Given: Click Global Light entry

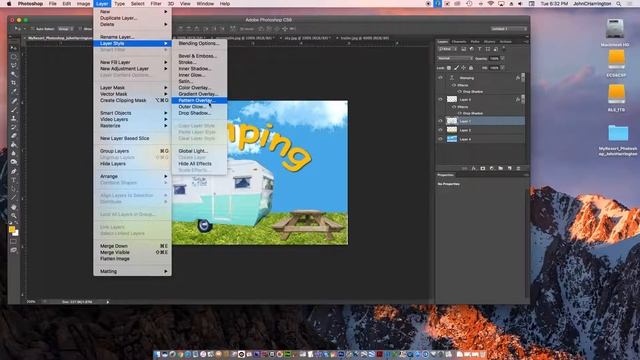Looking at the screenshot, I should click(199, 151).
